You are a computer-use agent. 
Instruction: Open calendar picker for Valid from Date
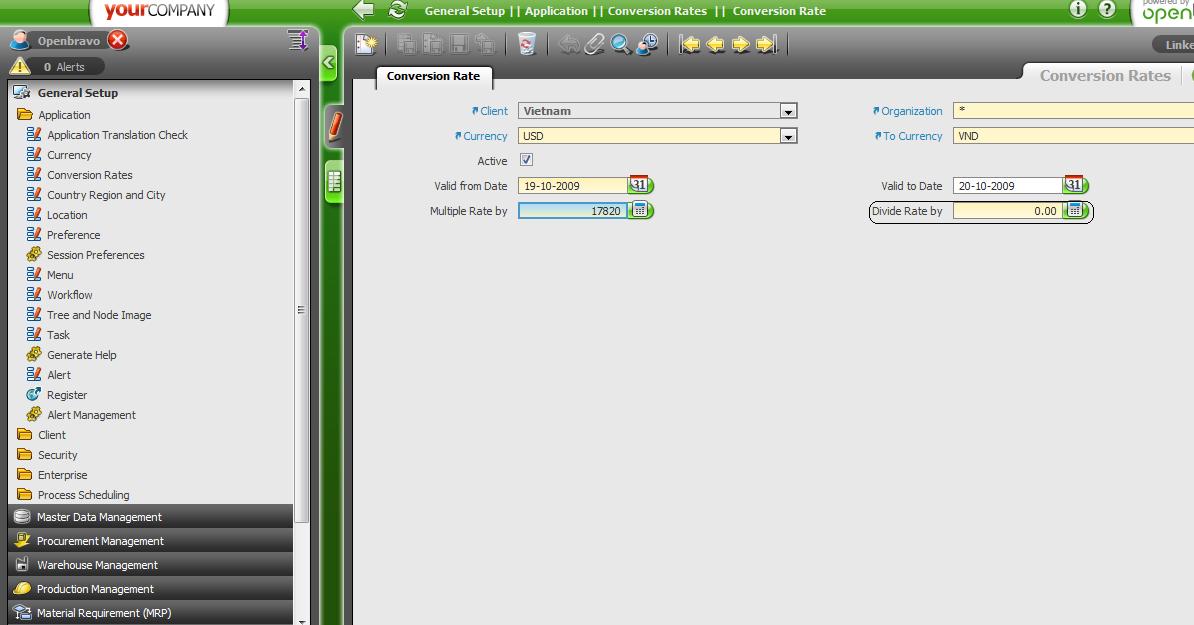639,185
